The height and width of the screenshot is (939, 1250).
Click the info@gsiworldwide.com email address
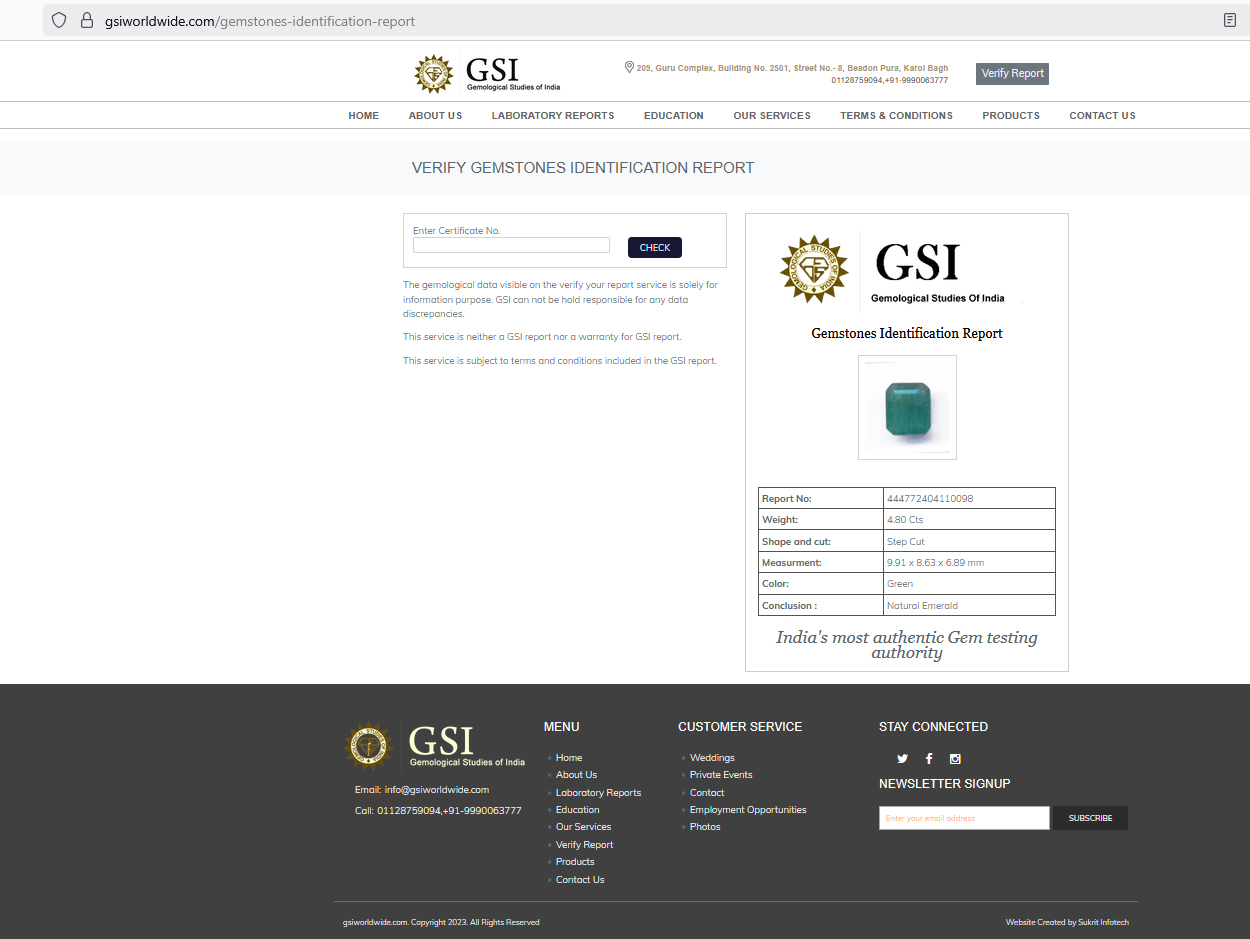[x=437, y=790]
